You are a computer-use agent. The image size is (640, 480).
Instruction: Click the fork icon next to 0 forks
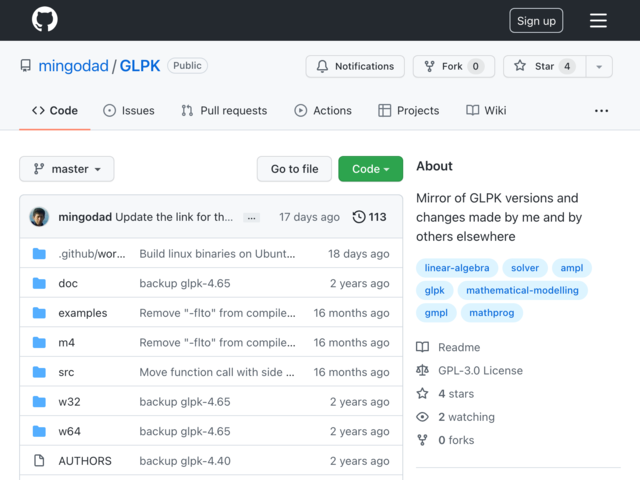coord(422,440)
